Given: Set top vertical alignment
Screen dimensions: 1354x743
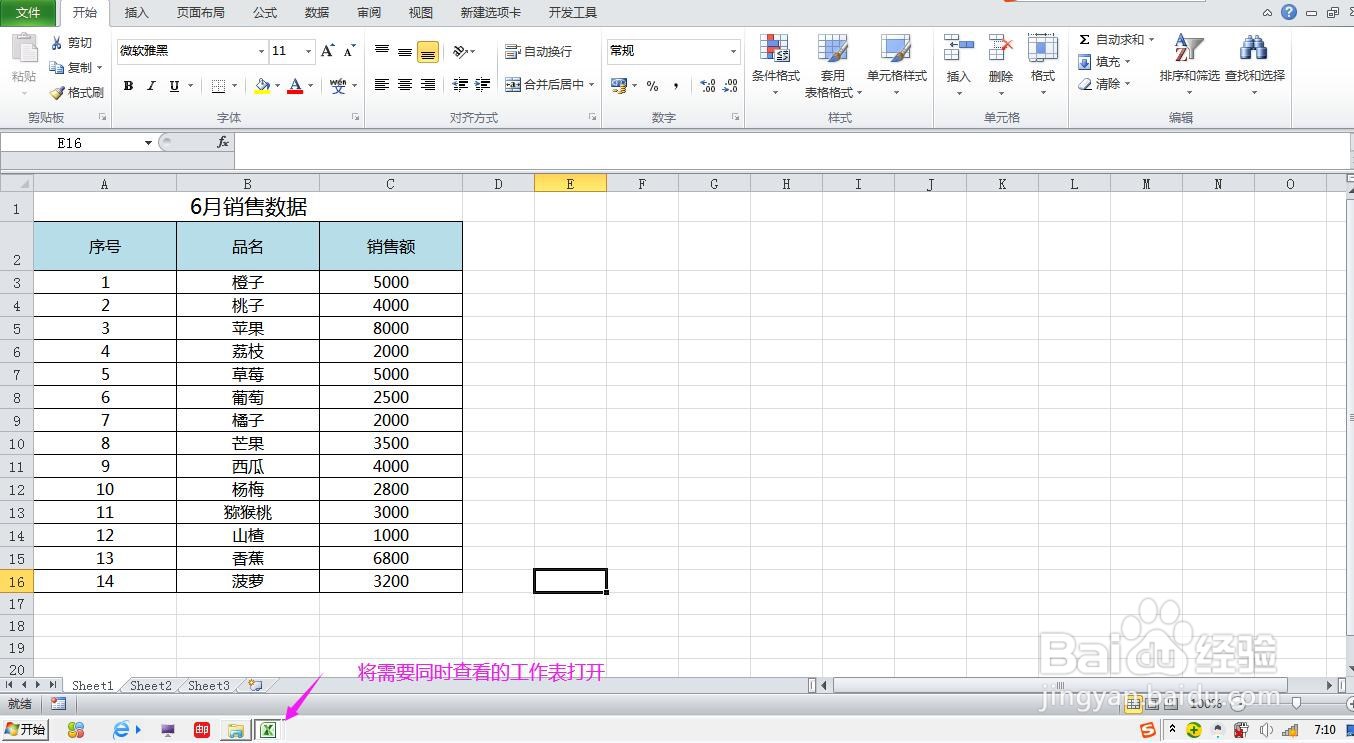Looking at the screenshot, I should [x=382, y=51].
